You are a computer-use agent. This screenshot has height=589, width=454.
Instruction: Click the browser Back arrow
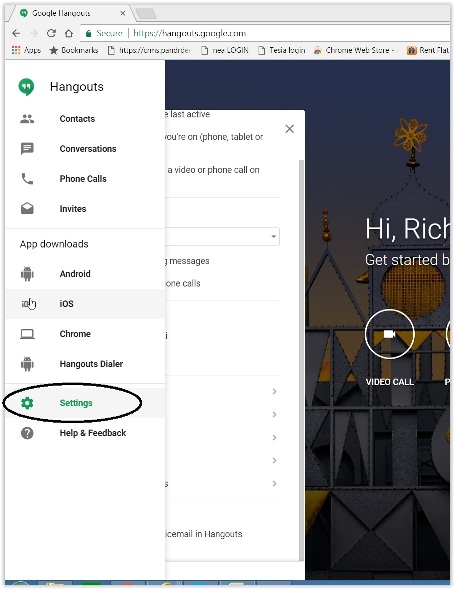16,33
